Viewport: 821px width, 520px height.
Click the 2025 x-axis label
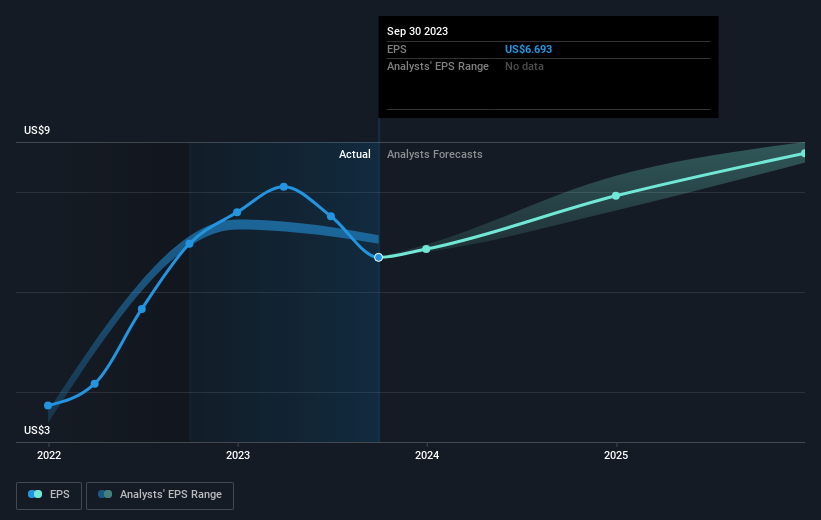616,455
